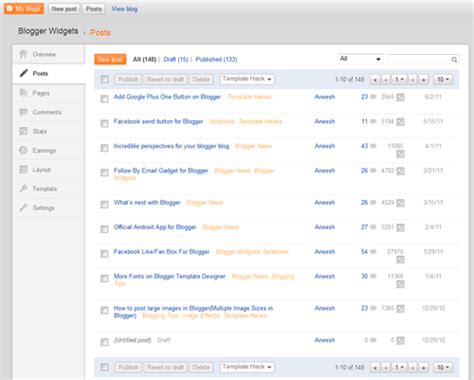Viewport: 474px width, 380px height.
Task: Click the Stats chart icon in sidebar
Action: click(x=23, y=131)
